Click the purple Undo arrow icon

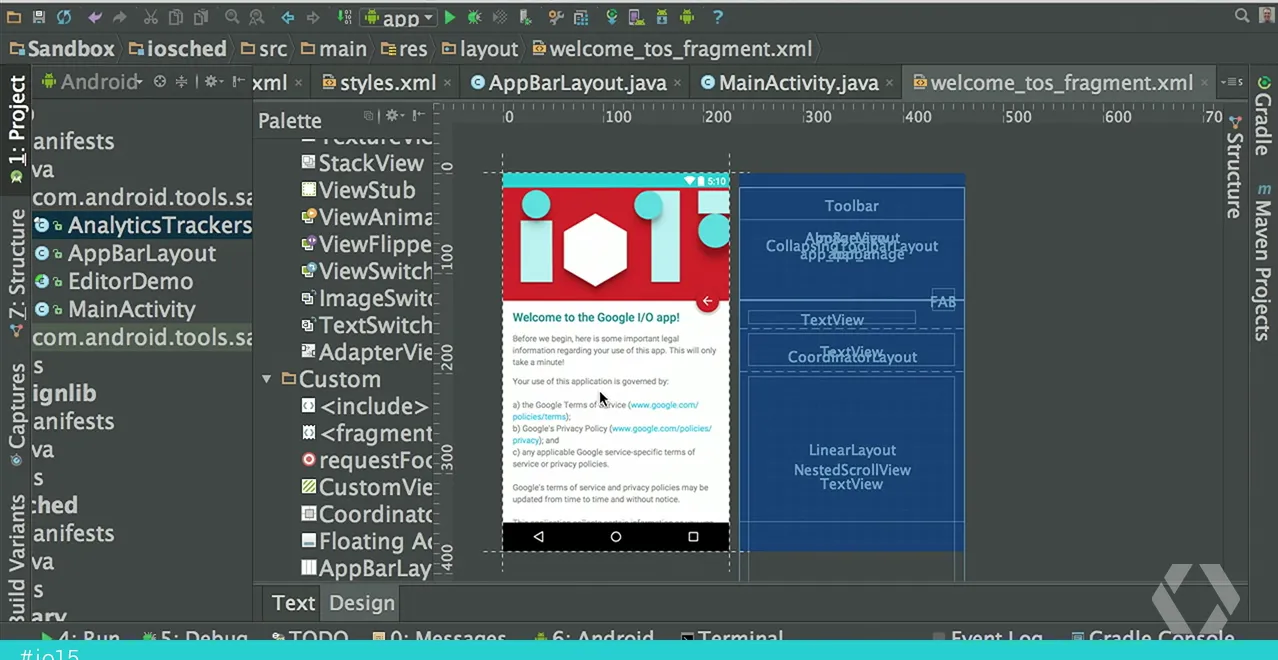pyautogui.click(x=95, y=17)
